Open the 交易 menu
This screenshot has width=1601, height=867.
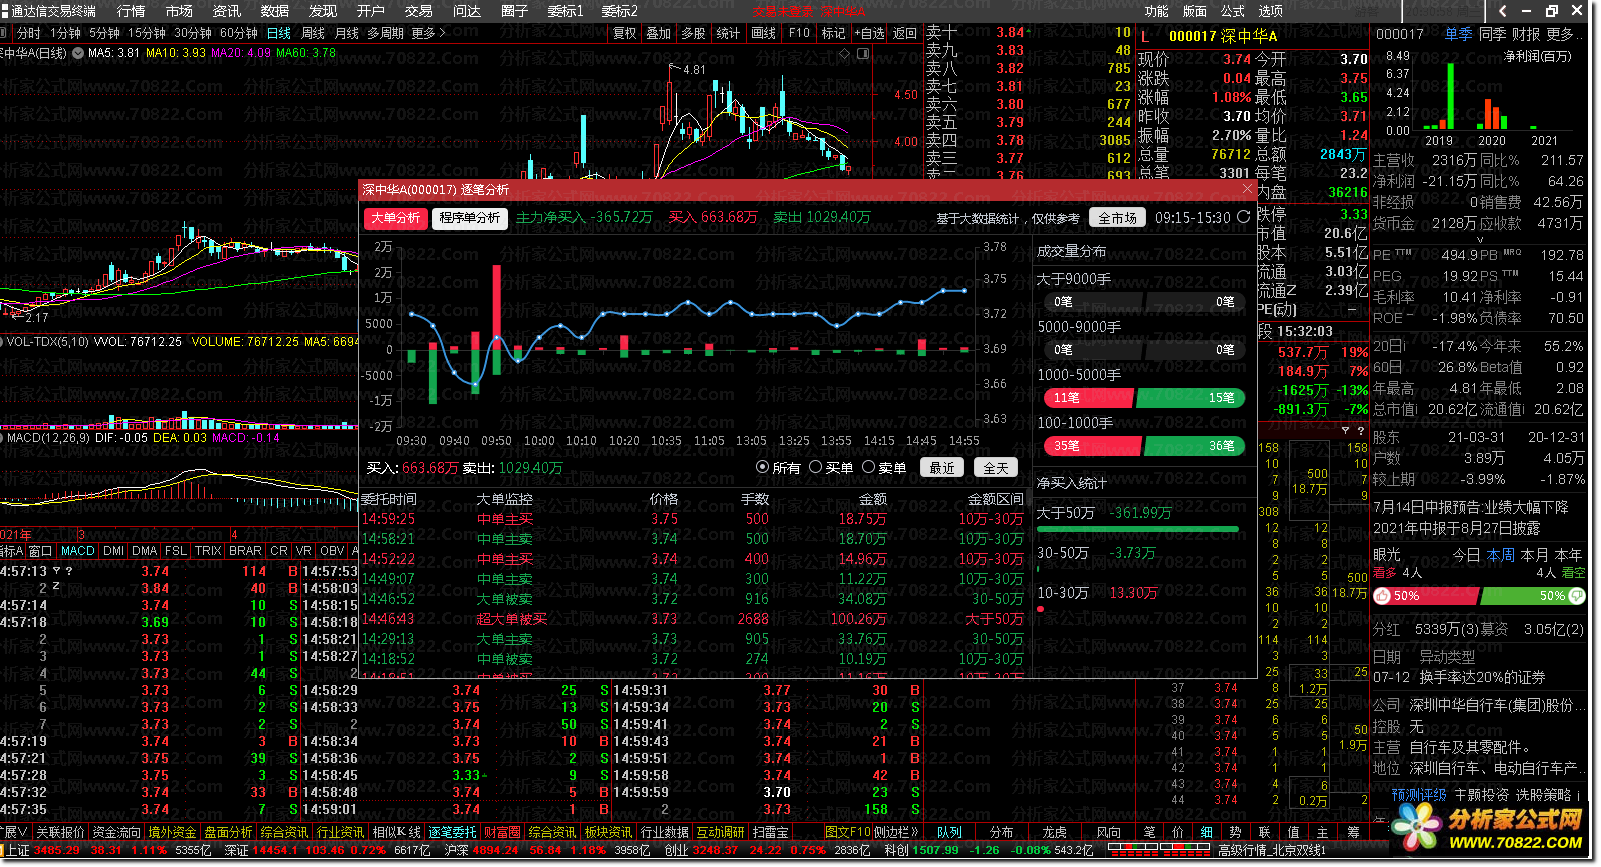419,11
